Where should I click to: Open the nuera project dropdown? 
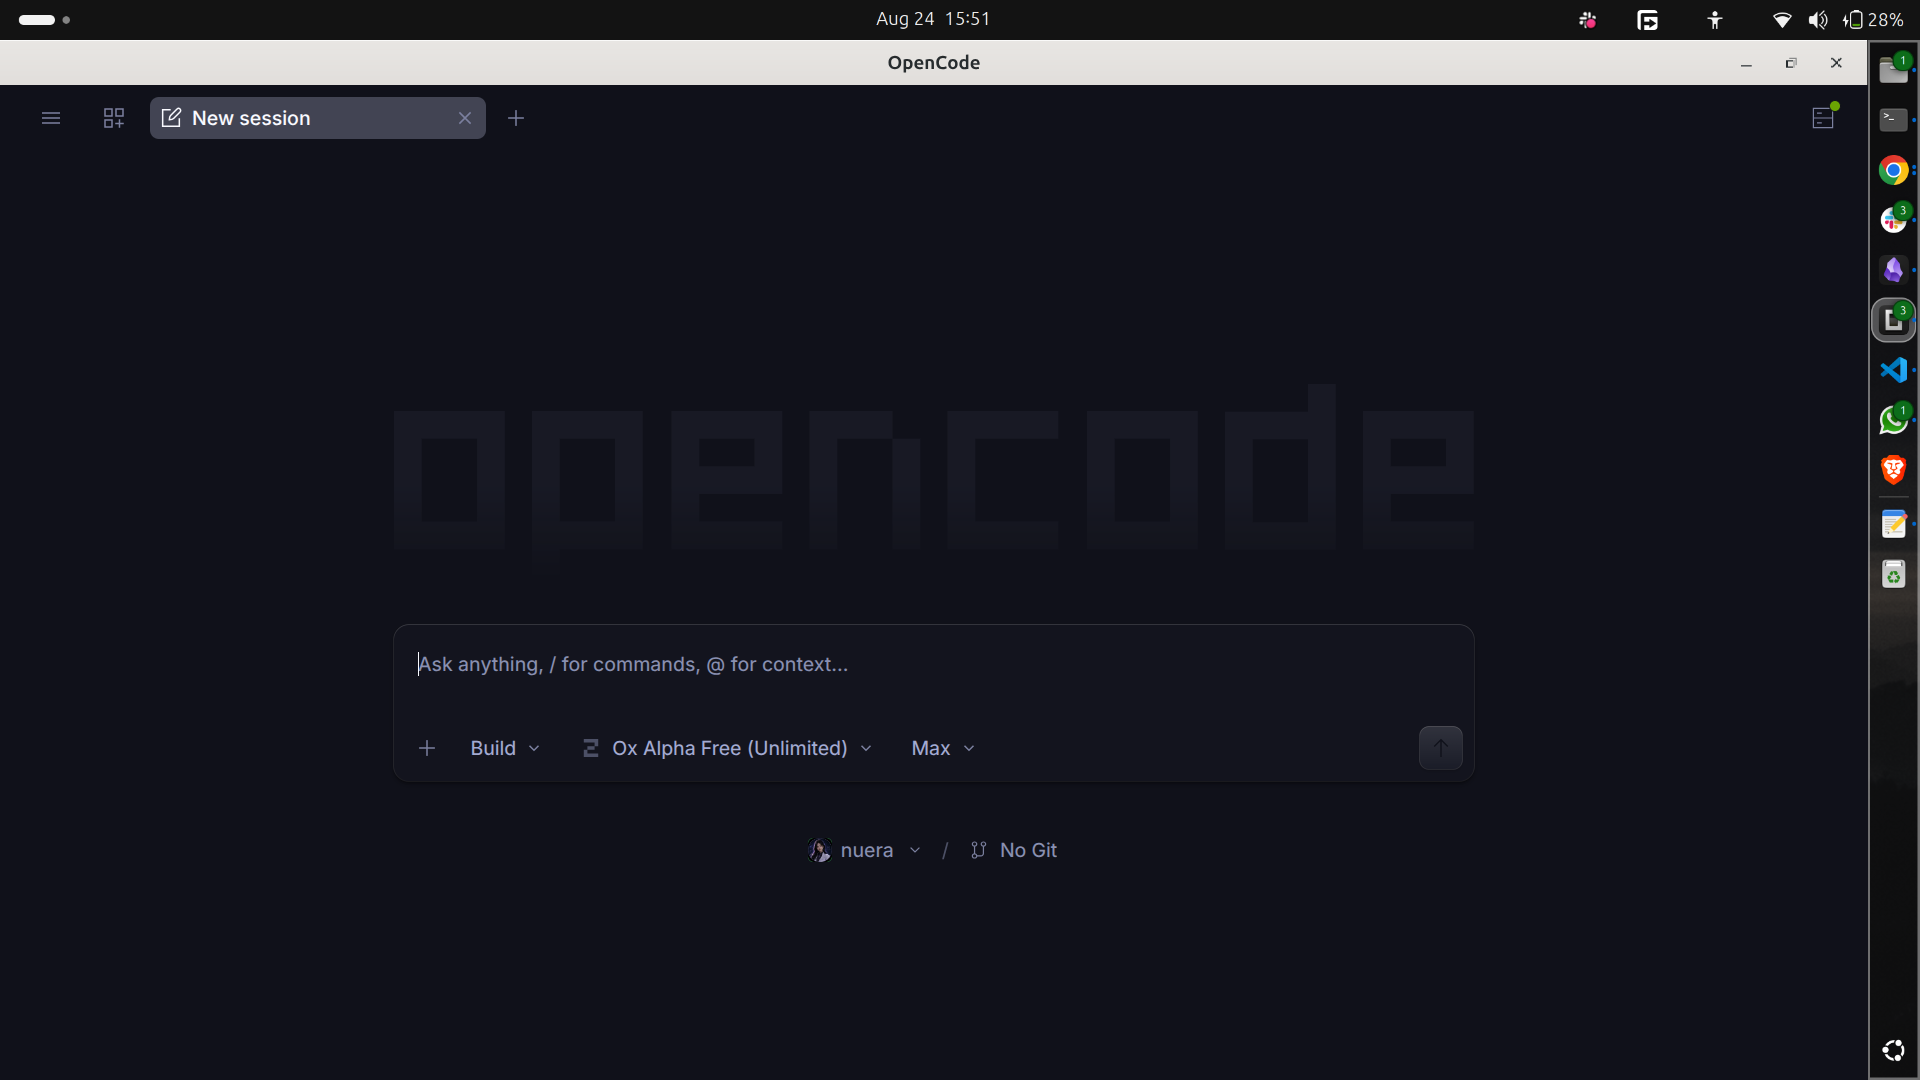click(x=865, y=850)
